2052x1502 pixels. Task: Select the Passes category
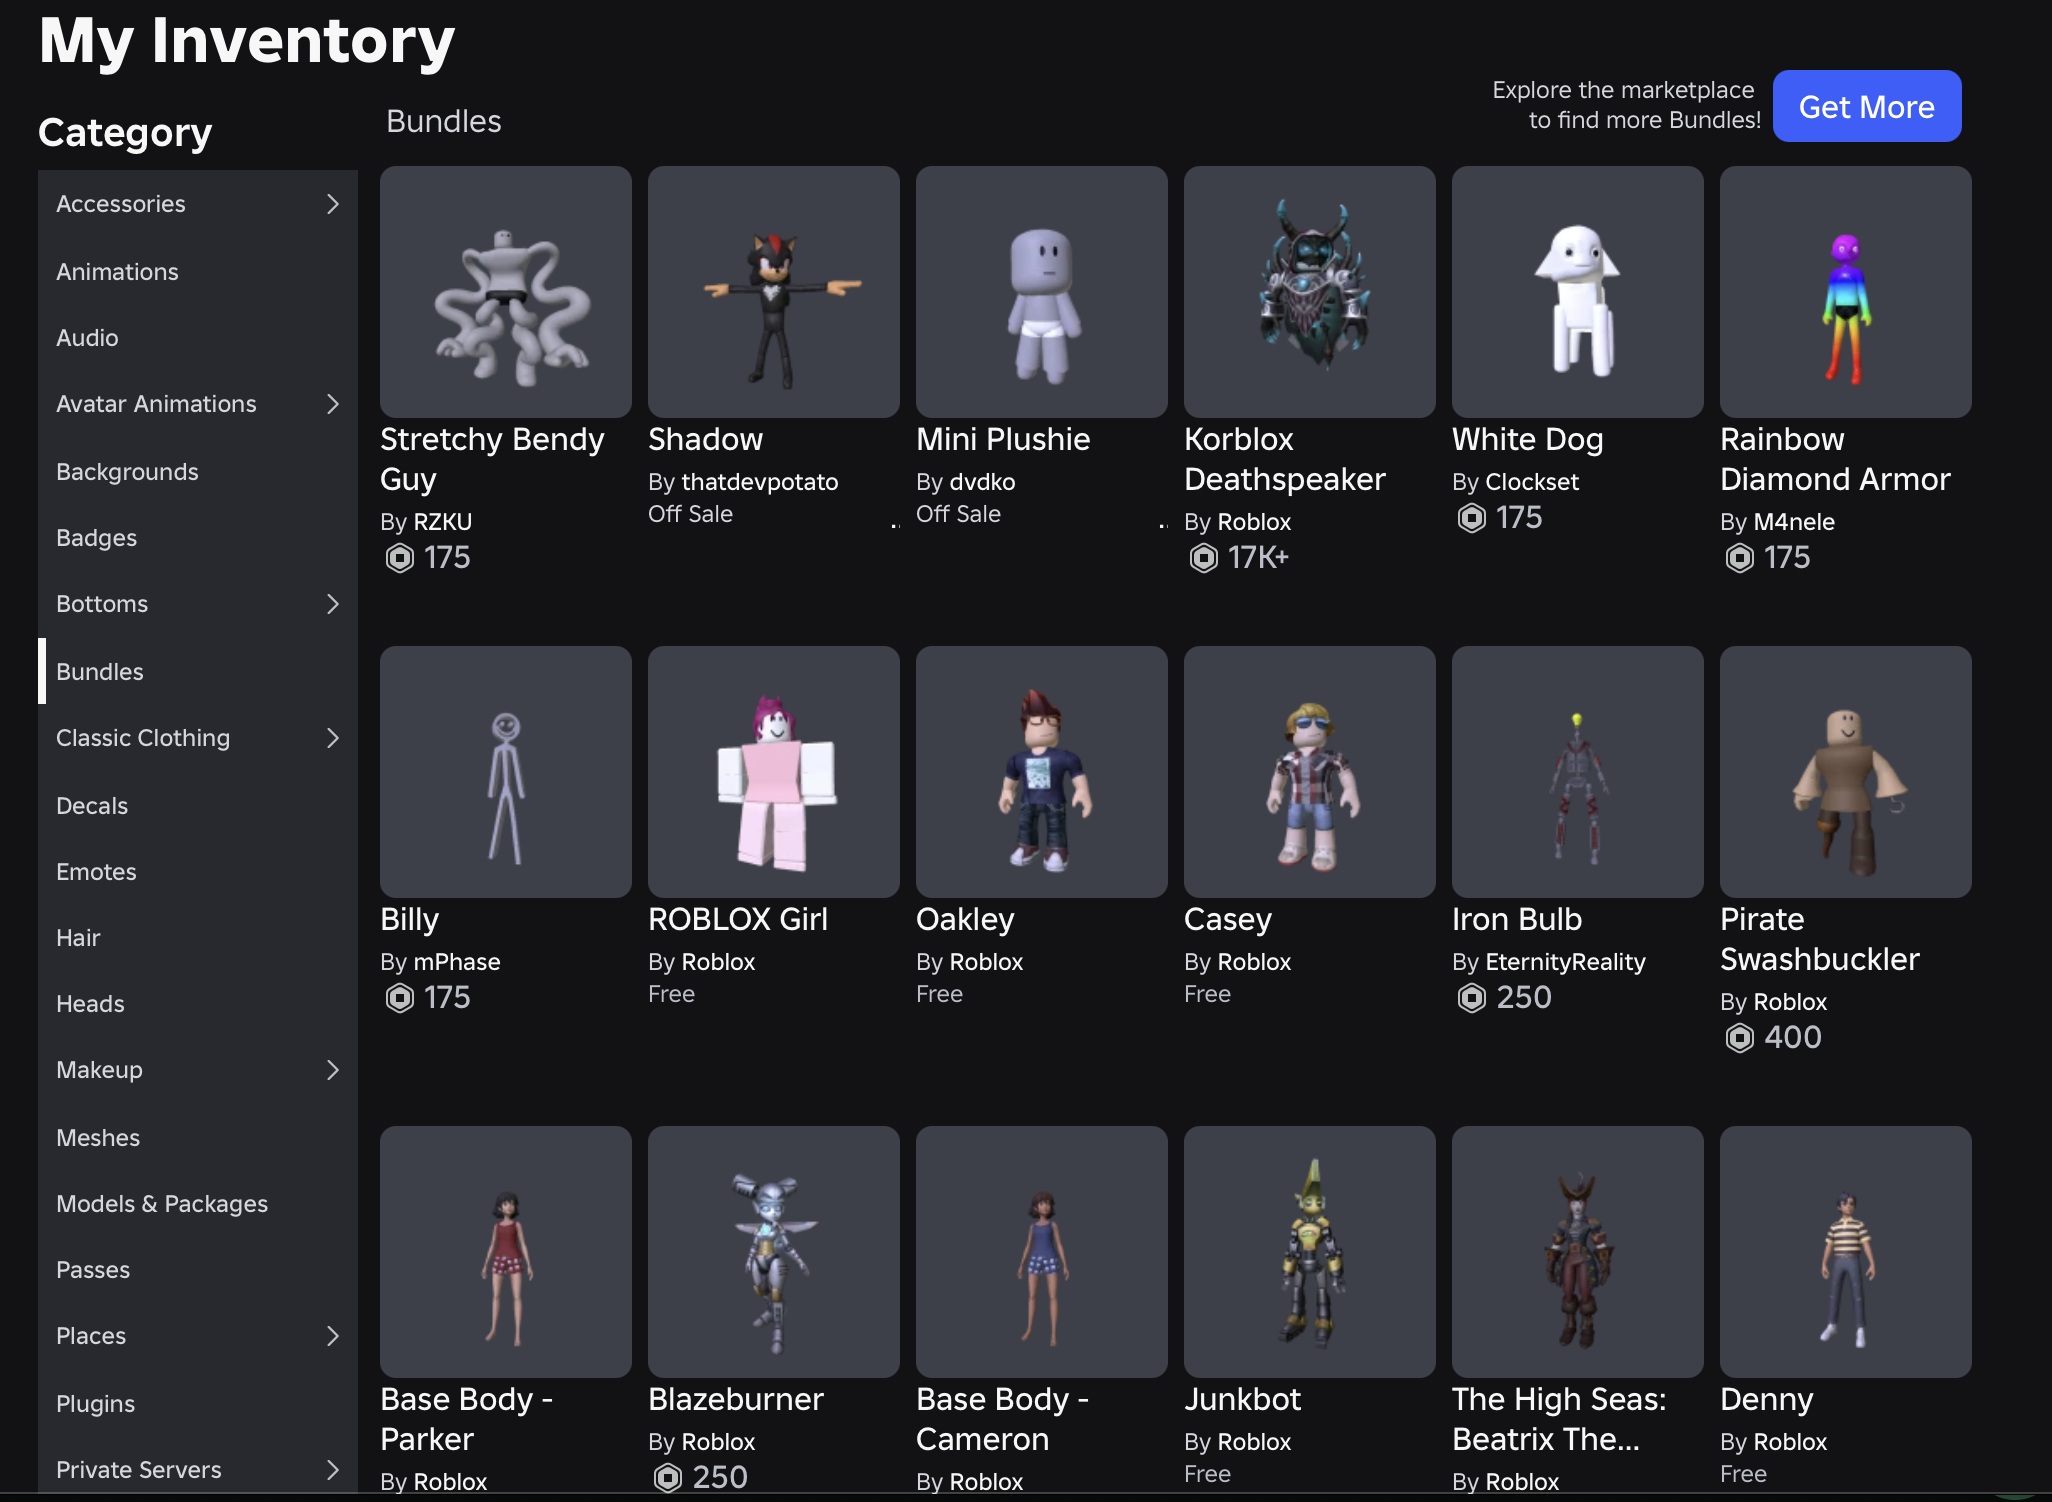198,1270
